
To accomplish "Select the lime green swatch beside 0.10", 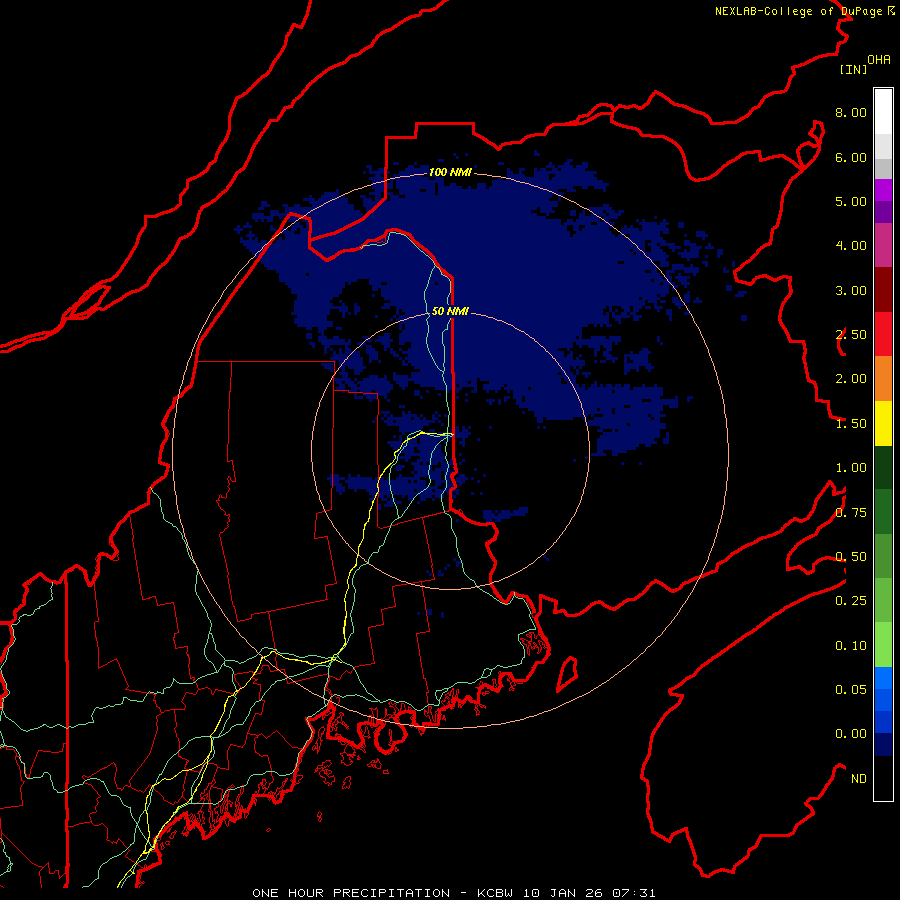I will pos(883,645).
